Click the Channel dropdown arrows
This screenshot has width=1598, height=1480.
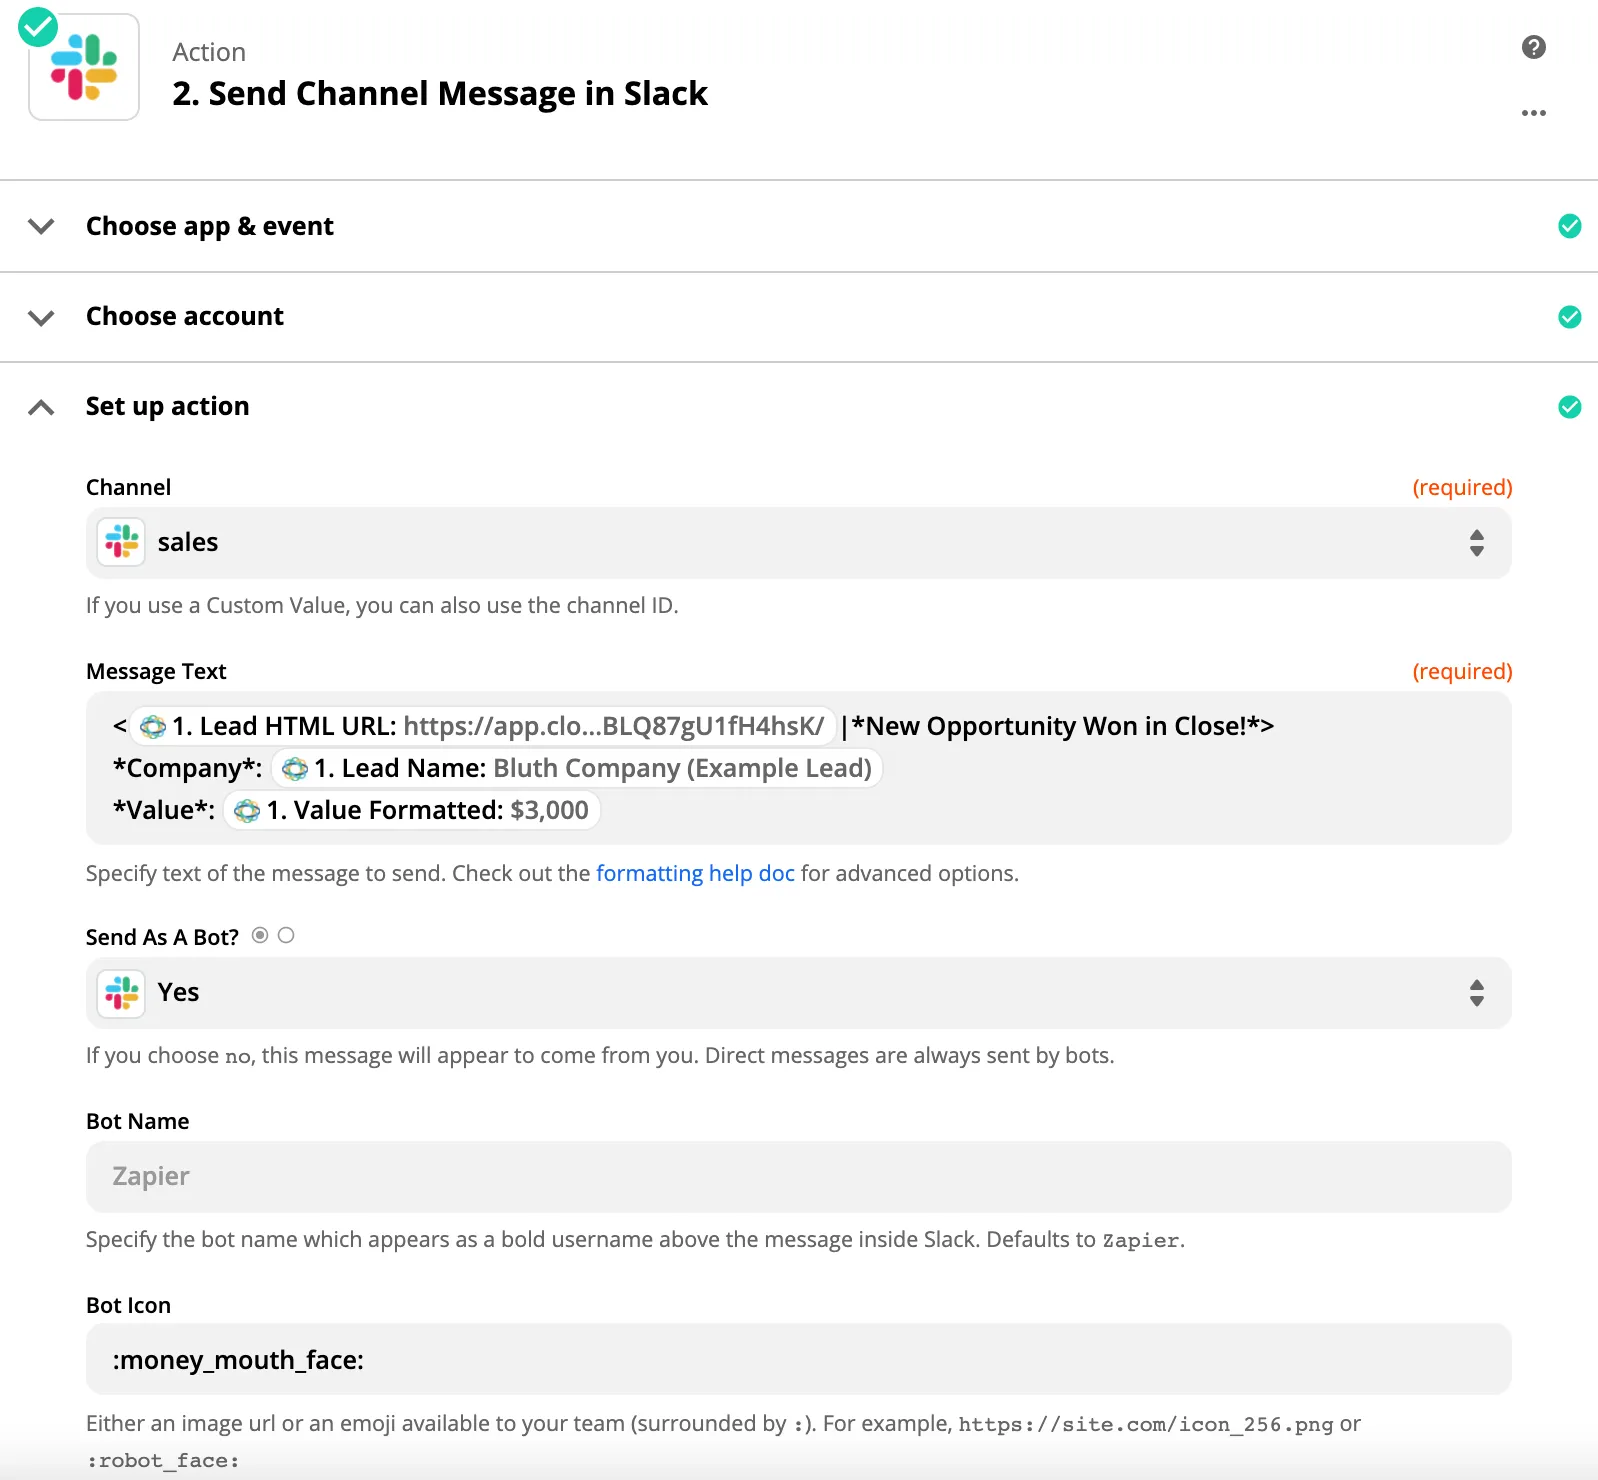tap(1476, 543)
